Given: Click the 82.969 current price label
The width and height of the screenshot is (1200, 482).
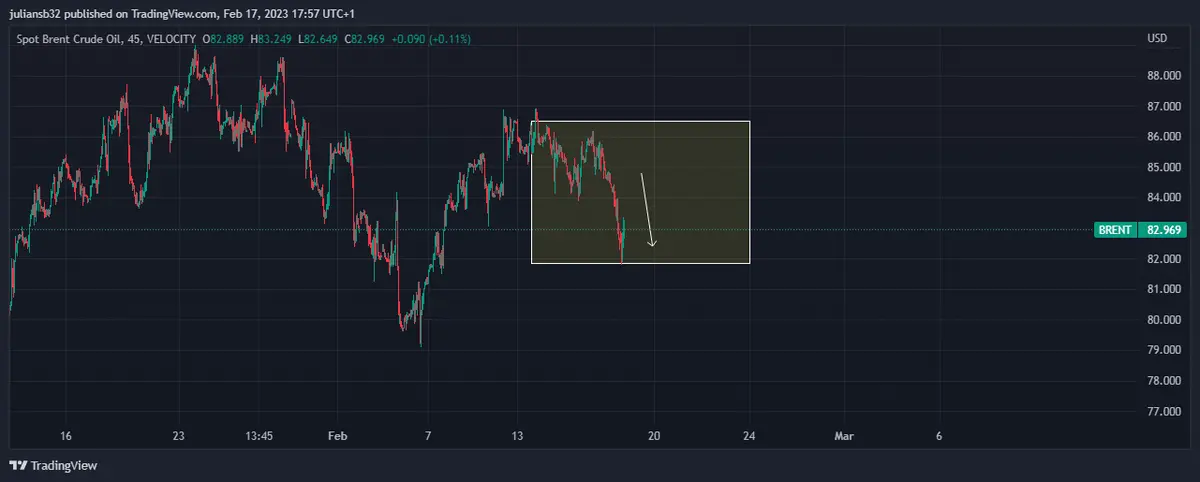Looking at the screenshot, I should 1165,230.
